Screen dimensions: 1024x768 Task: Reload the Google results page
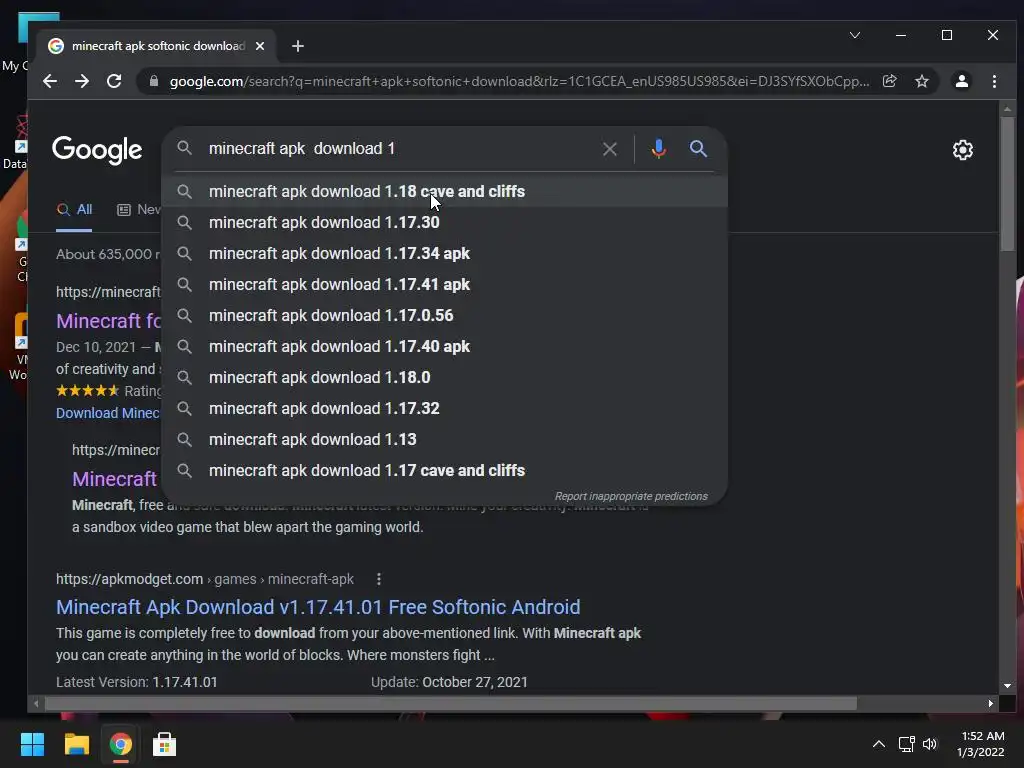[114, 81]
